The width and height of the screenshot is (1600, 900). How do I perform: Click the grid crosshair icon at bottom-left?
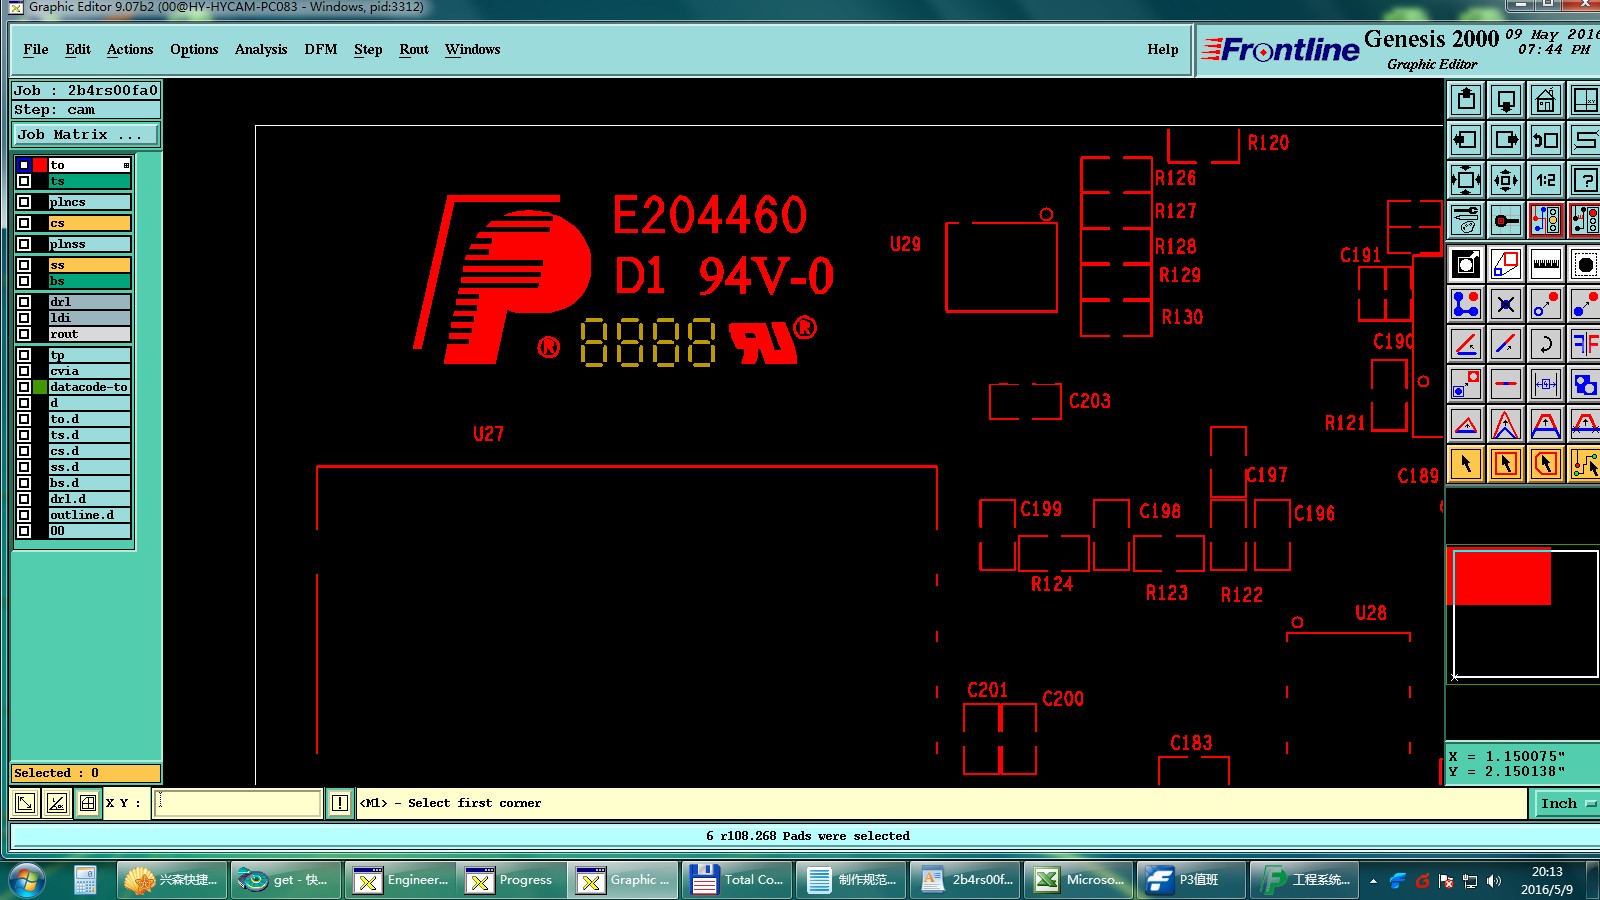pyautogui.click(x=88, y=803)
